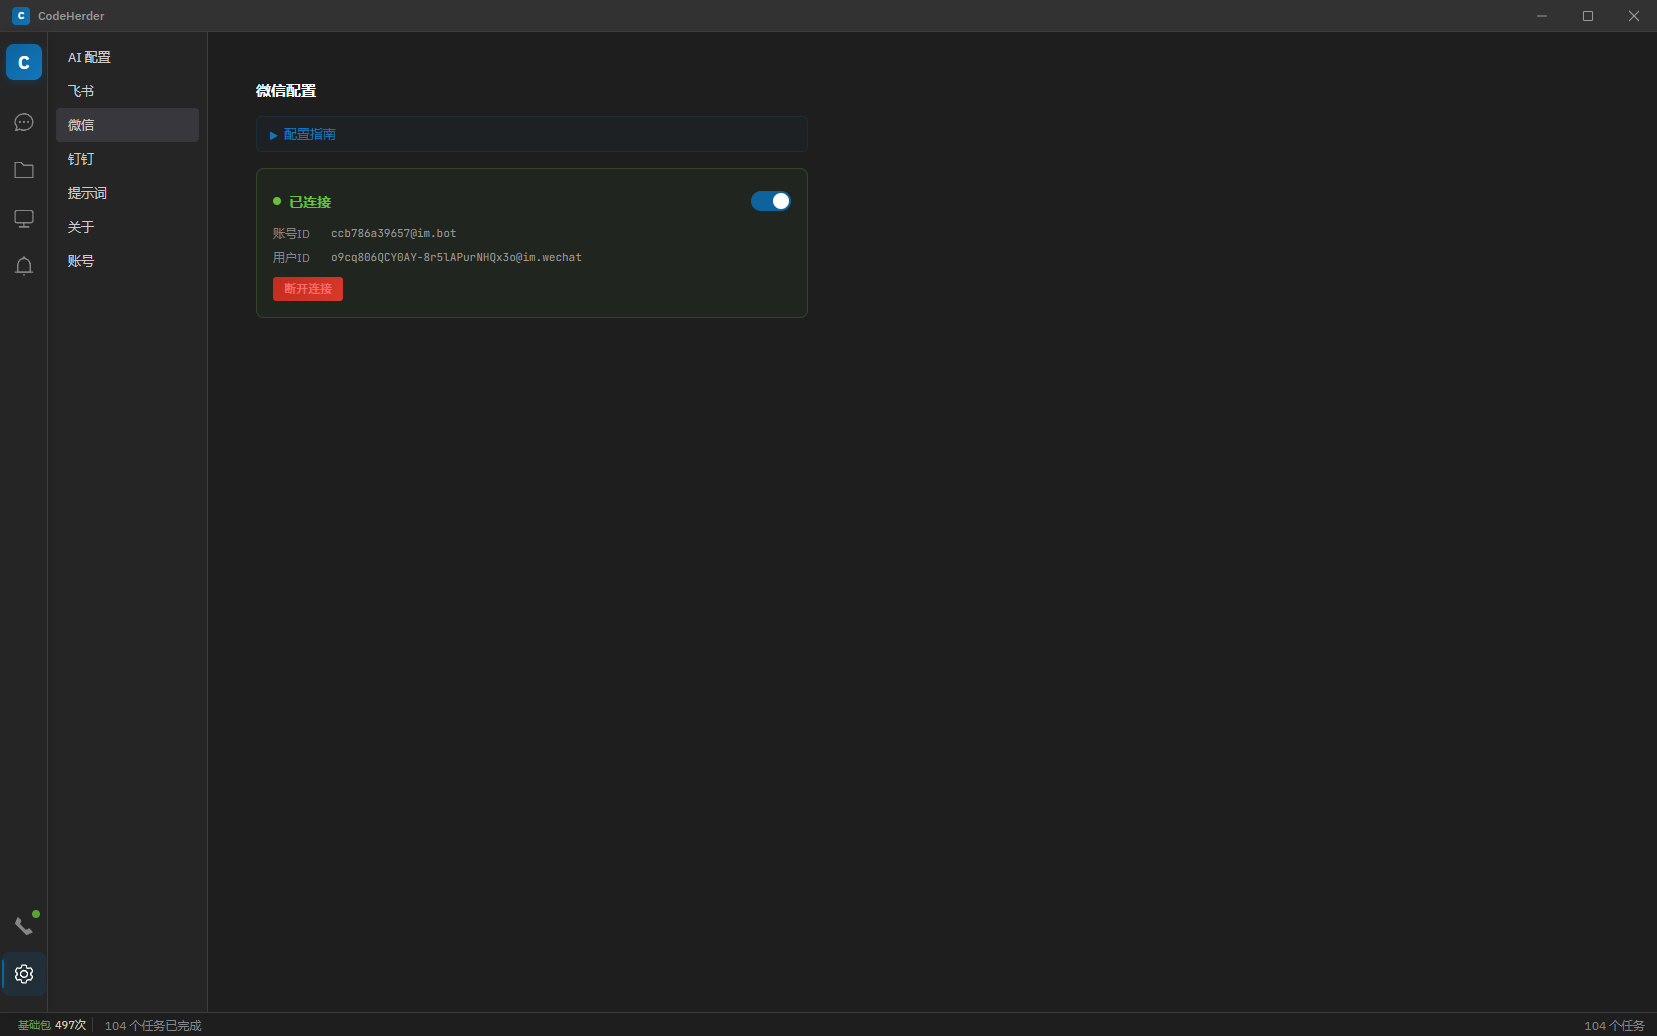Viewport: 1657px width, 1036px height.
Task: Click the 104 个任务已完成 status text
Action: click(x=153, y=1025)
